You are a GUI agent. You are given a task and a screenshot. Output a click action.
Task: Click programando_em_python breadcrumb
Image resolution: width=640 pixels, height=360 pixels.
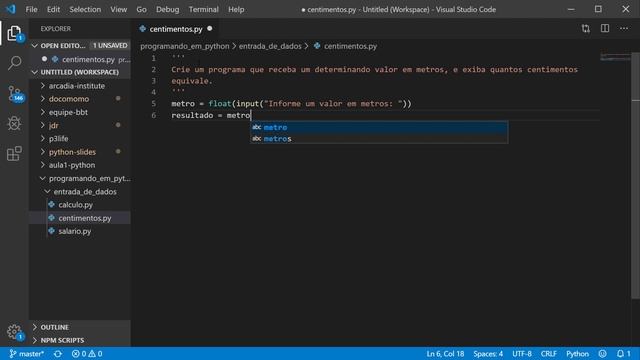tap(184, 46)
